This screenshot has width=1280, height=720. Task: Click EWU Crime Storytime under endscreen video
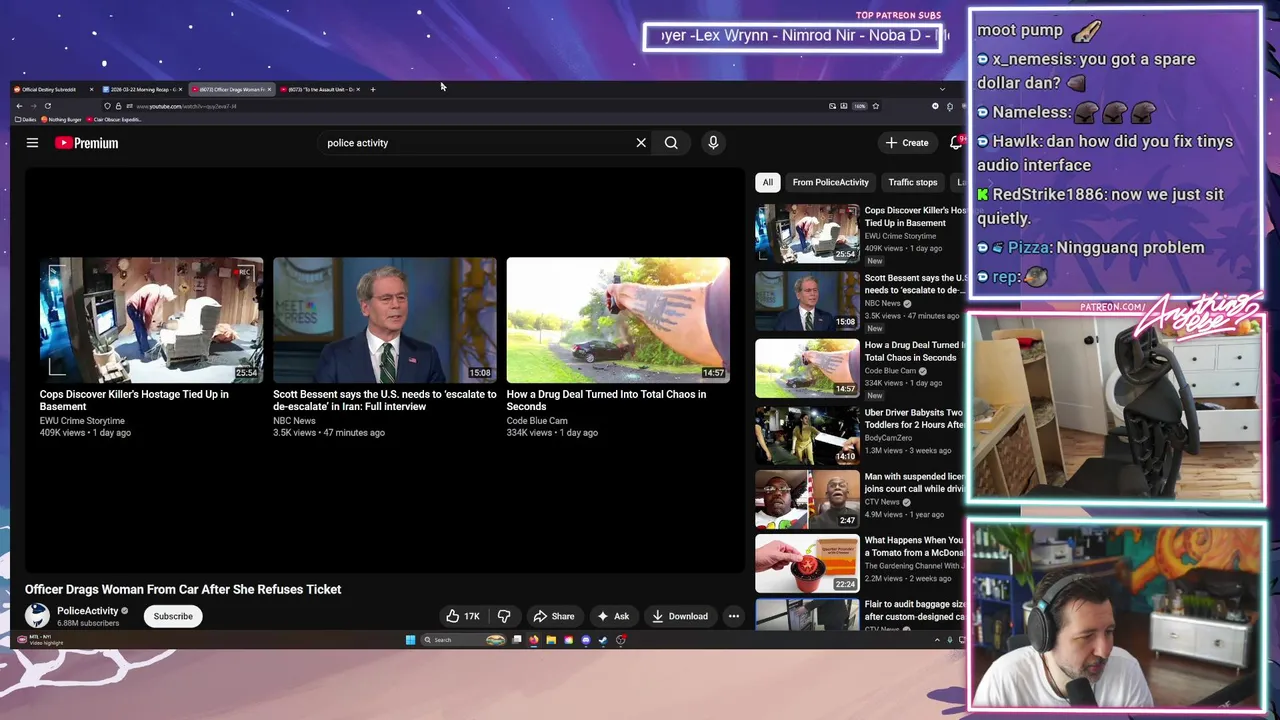[x=82, y=421]
